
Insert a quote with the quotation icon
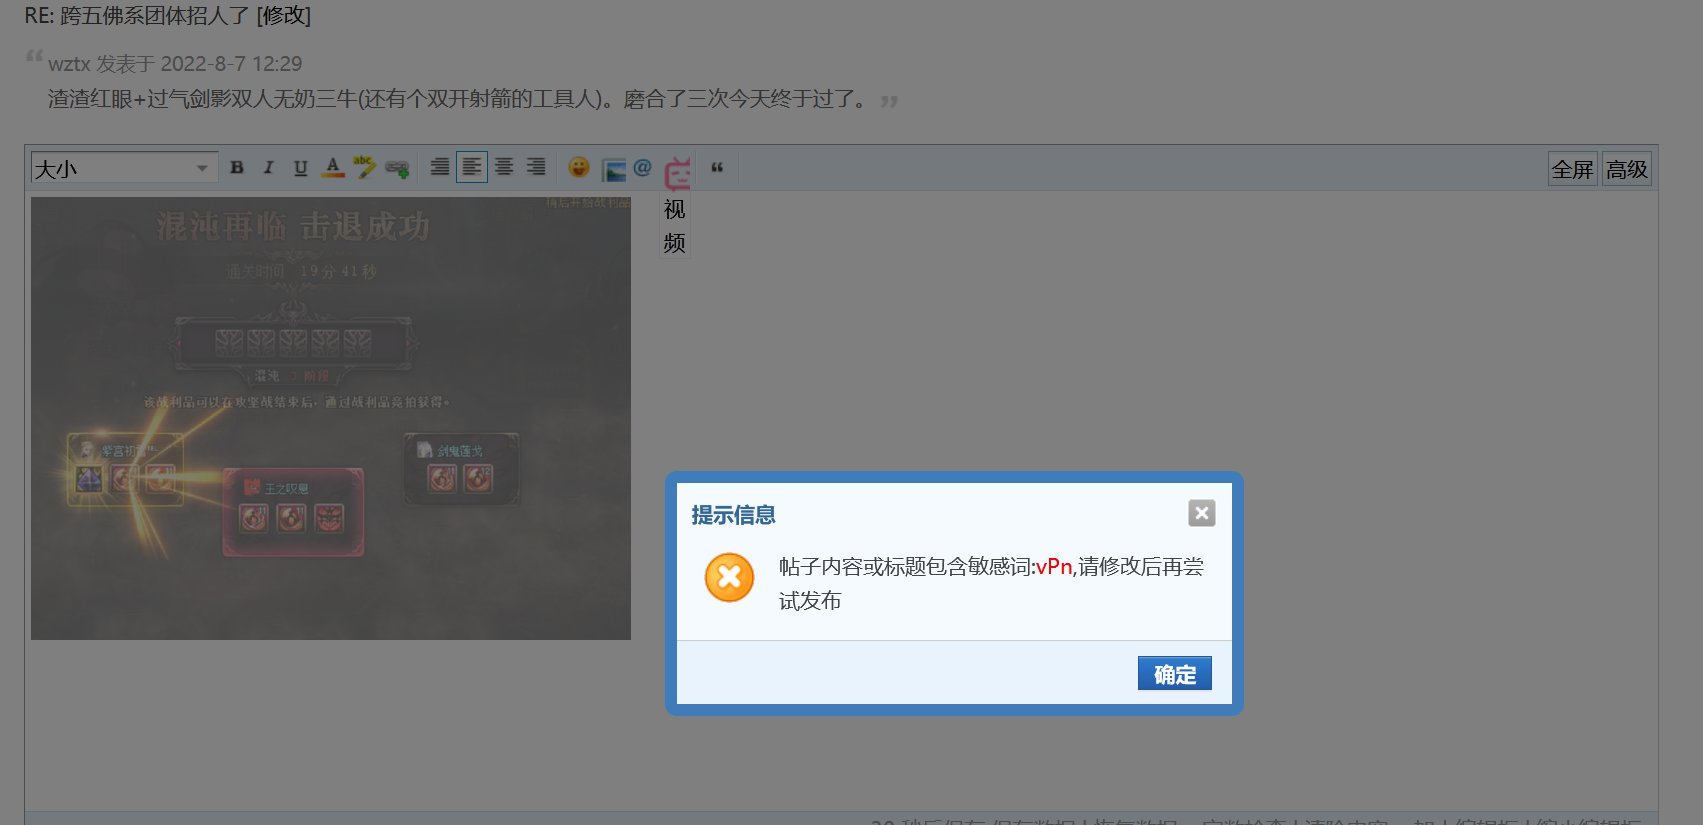pyautogui.click(x=717, y=167)
